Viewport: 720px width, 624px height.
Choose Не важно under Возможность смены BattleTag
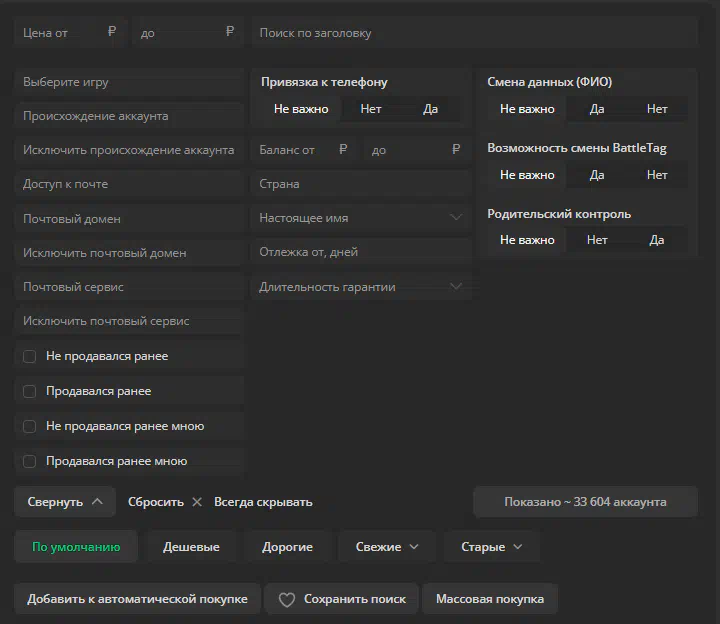(x=527, y=175)
